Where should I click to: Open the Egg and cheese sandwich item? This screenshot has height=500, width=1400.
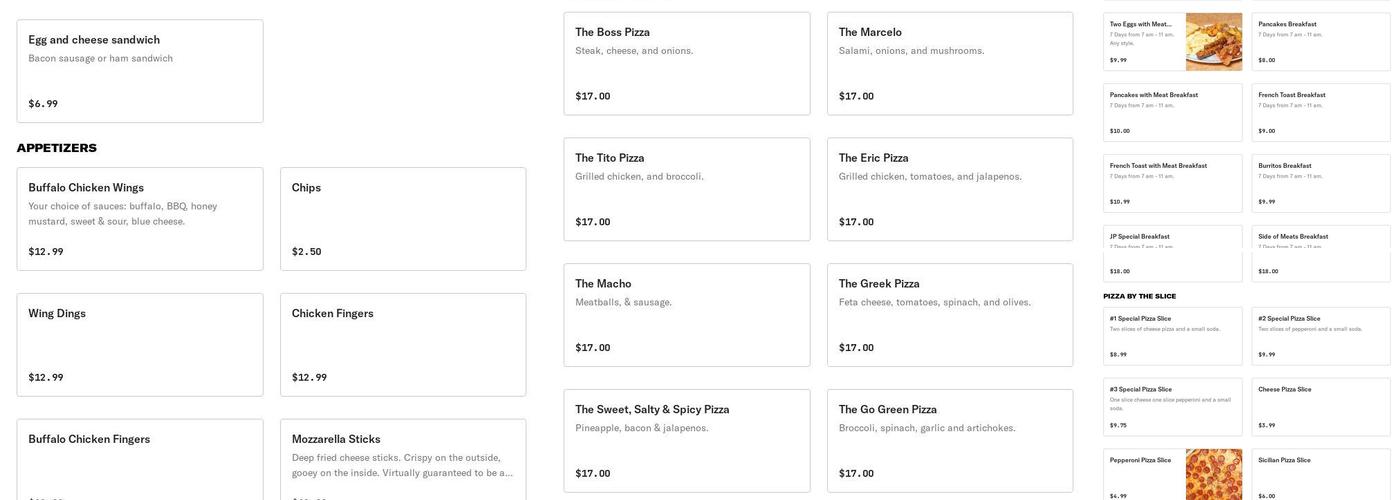(140, 71)
